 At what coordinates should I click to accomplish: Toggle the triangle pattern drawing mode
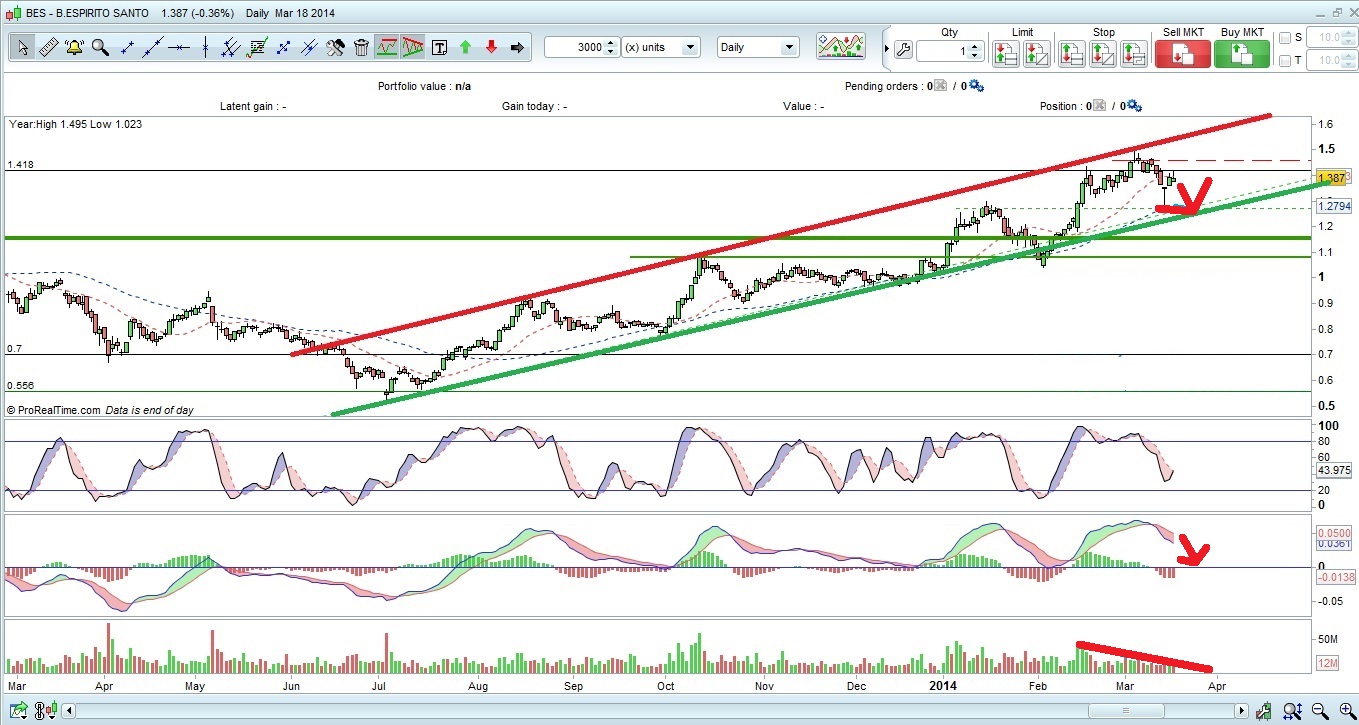point(413,47)
